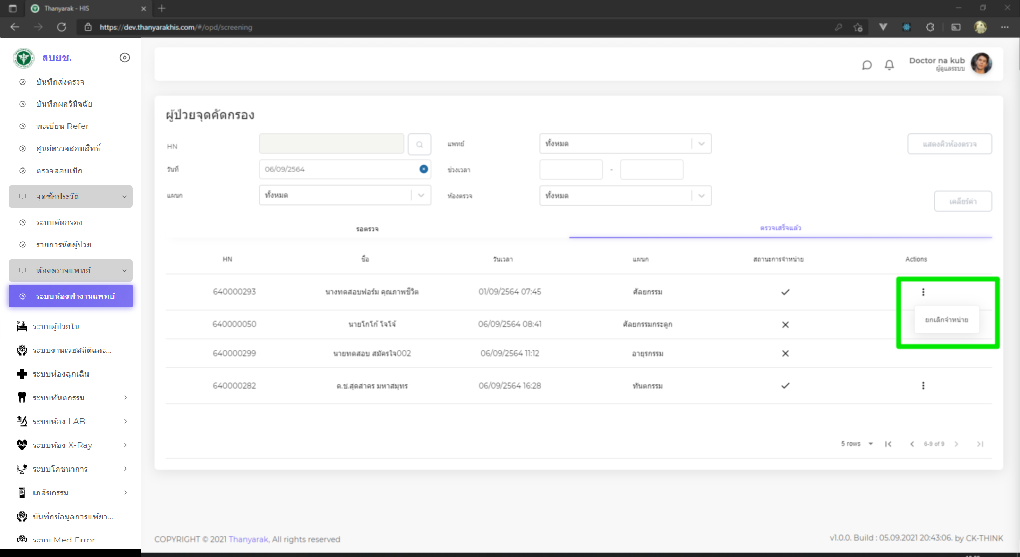The image size is (1020, 557).
Task: Change the 5 rows per page selector
Action: click(x=858, y=443)
